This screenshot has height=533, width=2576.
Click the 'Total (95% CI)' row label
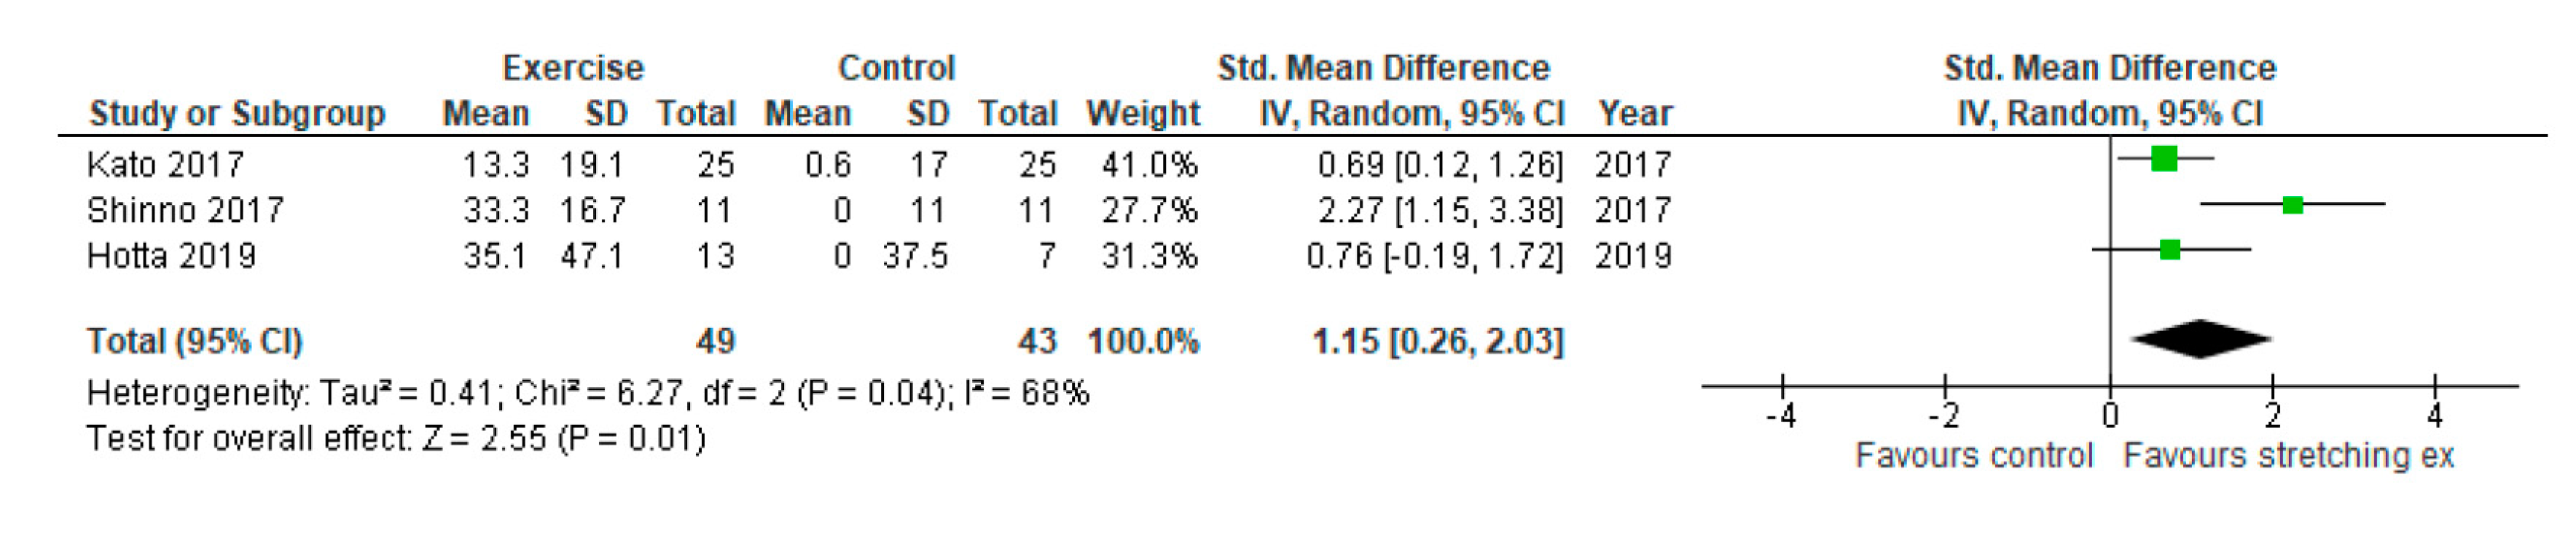pos(194,341)
